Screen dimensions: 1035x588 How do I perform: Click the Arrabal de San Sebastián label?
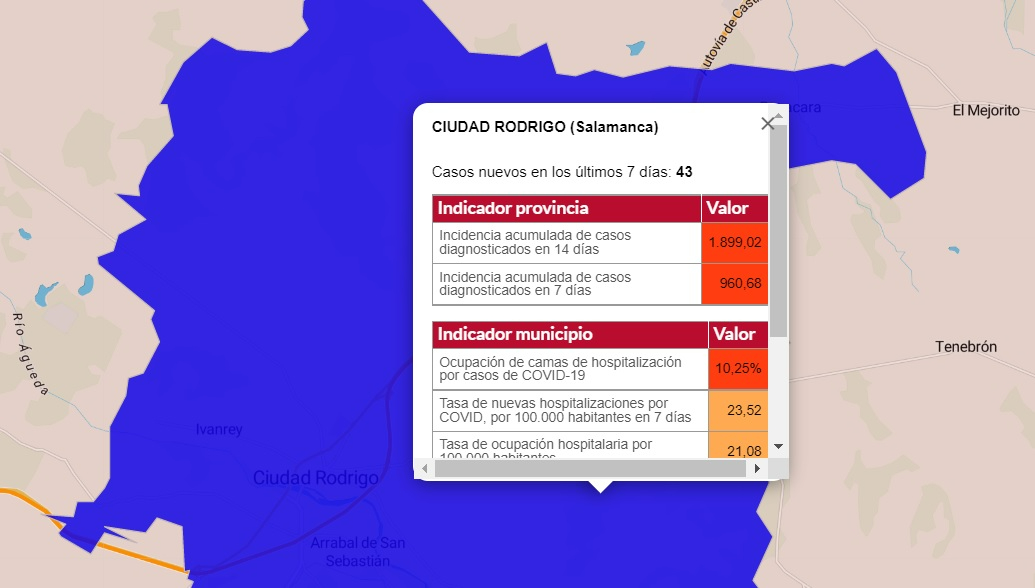tap(357, 552)
